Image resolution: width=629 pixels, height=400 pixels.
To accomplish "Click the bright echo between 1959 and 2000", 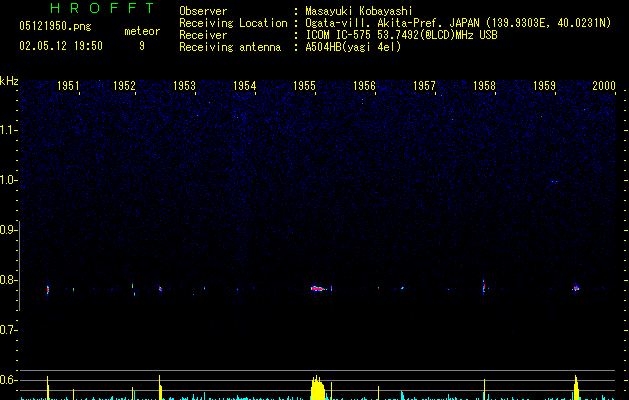I will 576,288.
